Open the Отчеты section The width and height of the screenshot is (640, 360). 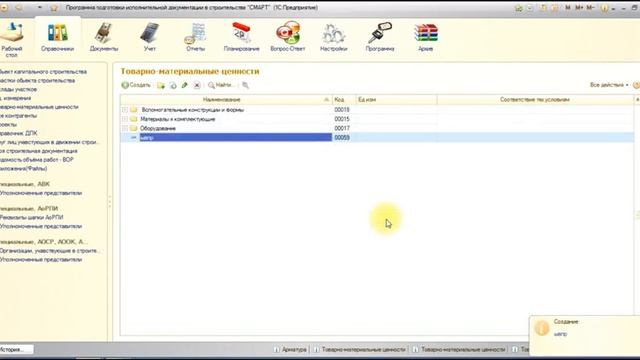pyautogui.click(x=196, y=38)
